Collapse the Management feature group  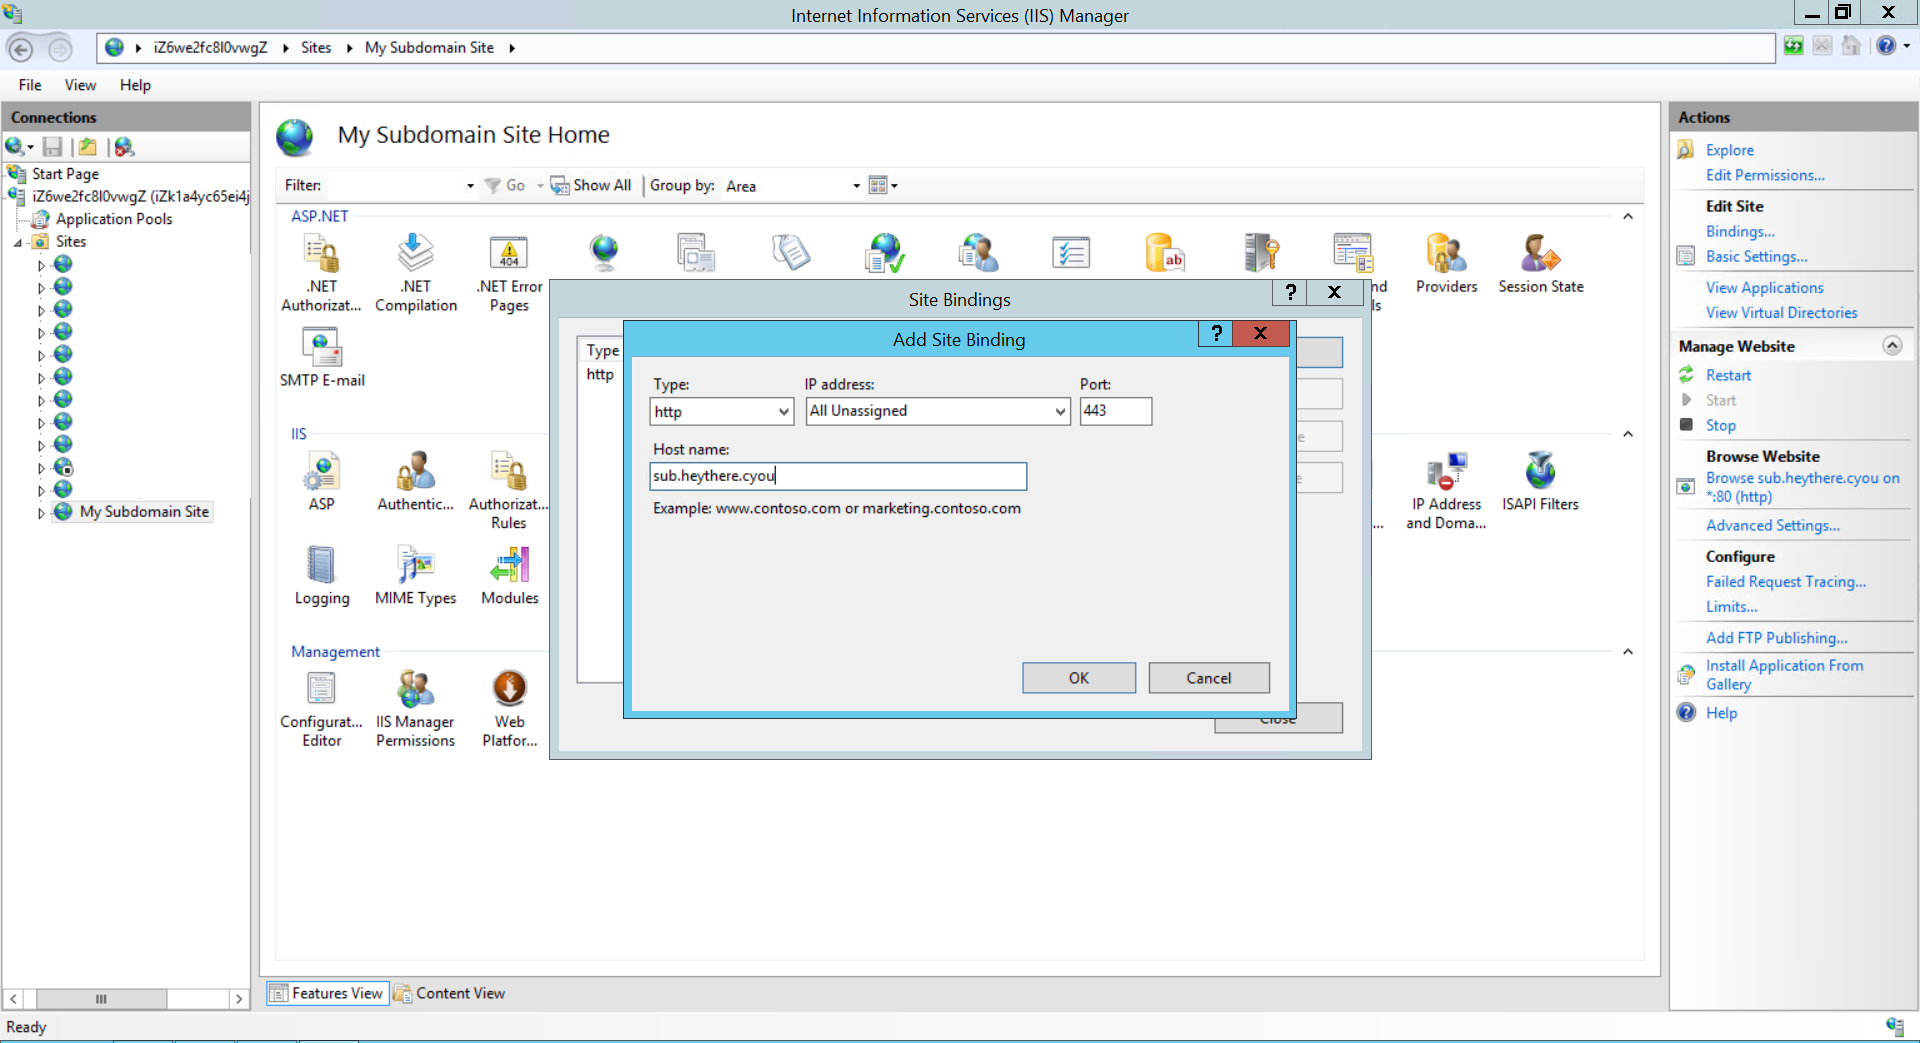point(1628,652)
